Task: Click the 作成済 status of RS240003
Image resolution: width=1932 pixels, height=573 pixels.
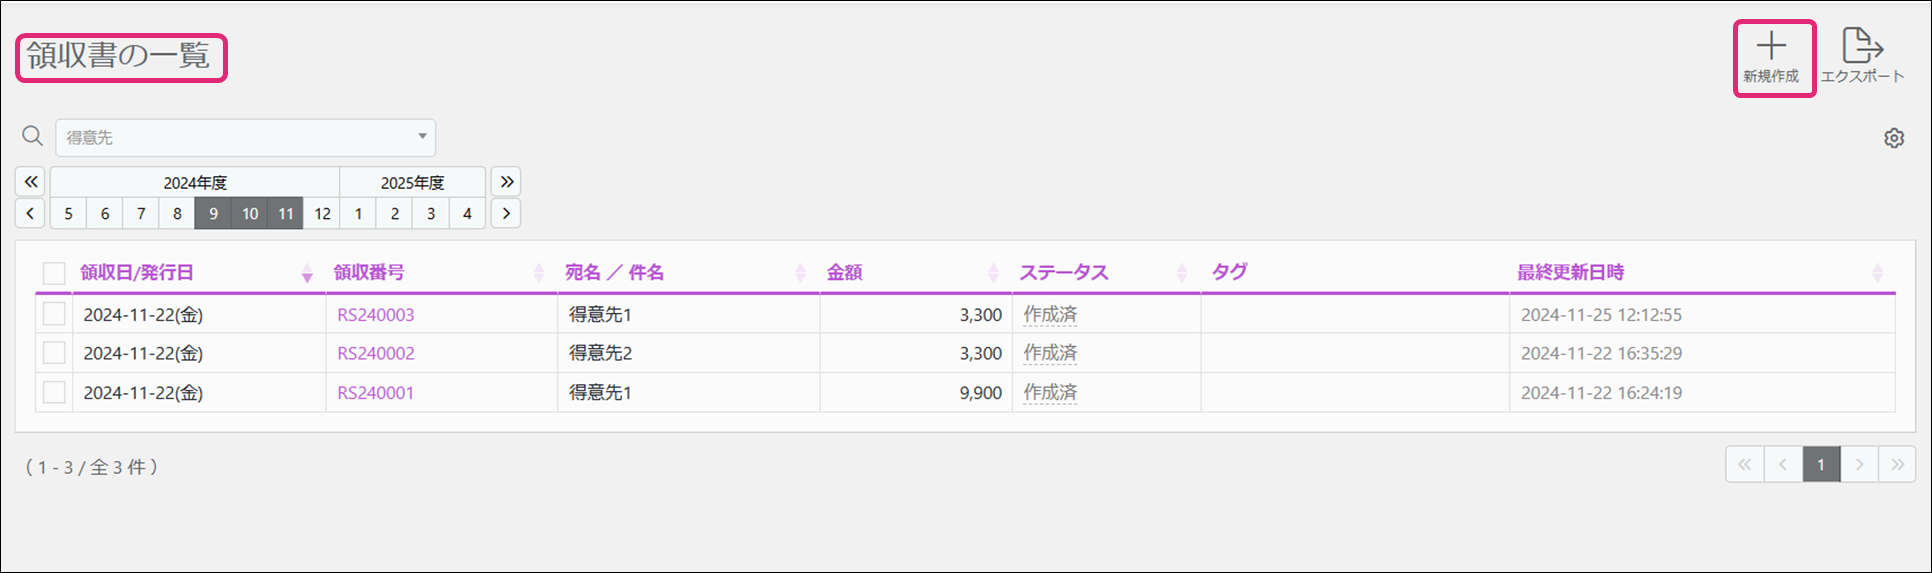Action: pyautogui.click(x=1050, y=314)
